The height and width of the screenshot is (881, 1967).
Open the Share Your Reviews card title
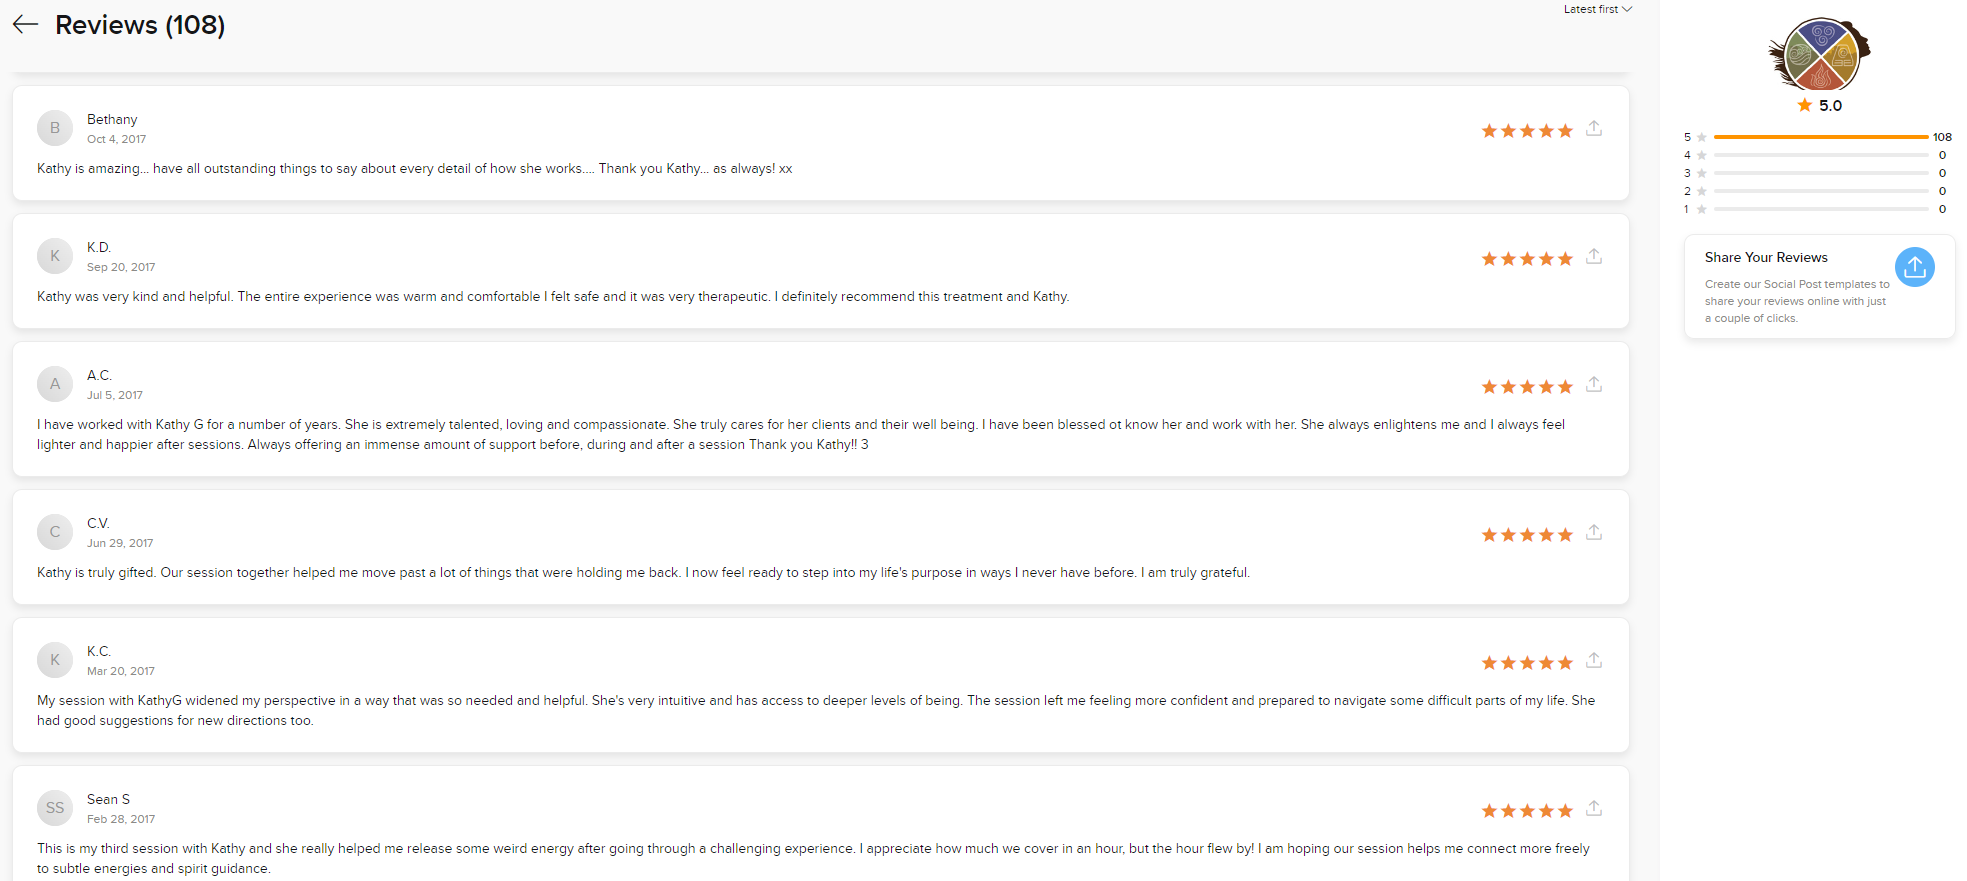[x=1766, y=258]
